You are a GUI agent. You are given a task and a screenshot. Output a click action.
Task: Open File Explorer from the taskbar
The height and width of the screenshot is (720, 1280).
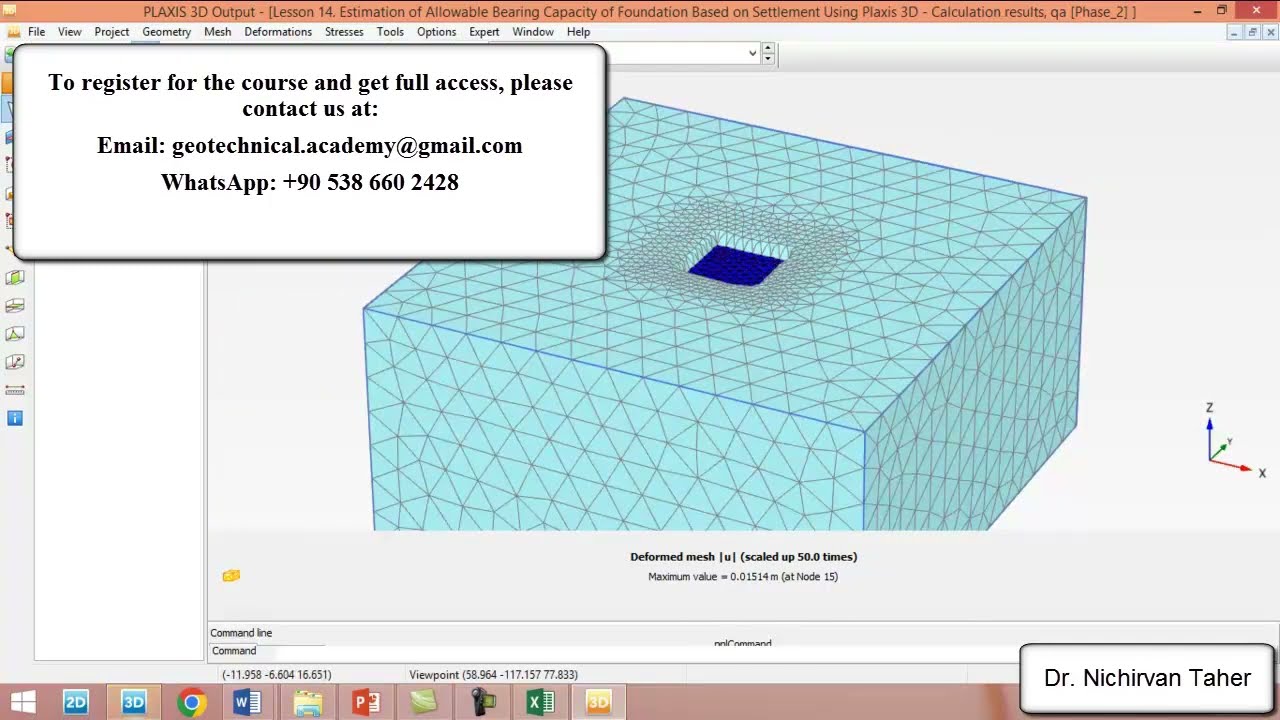(307, 702)
